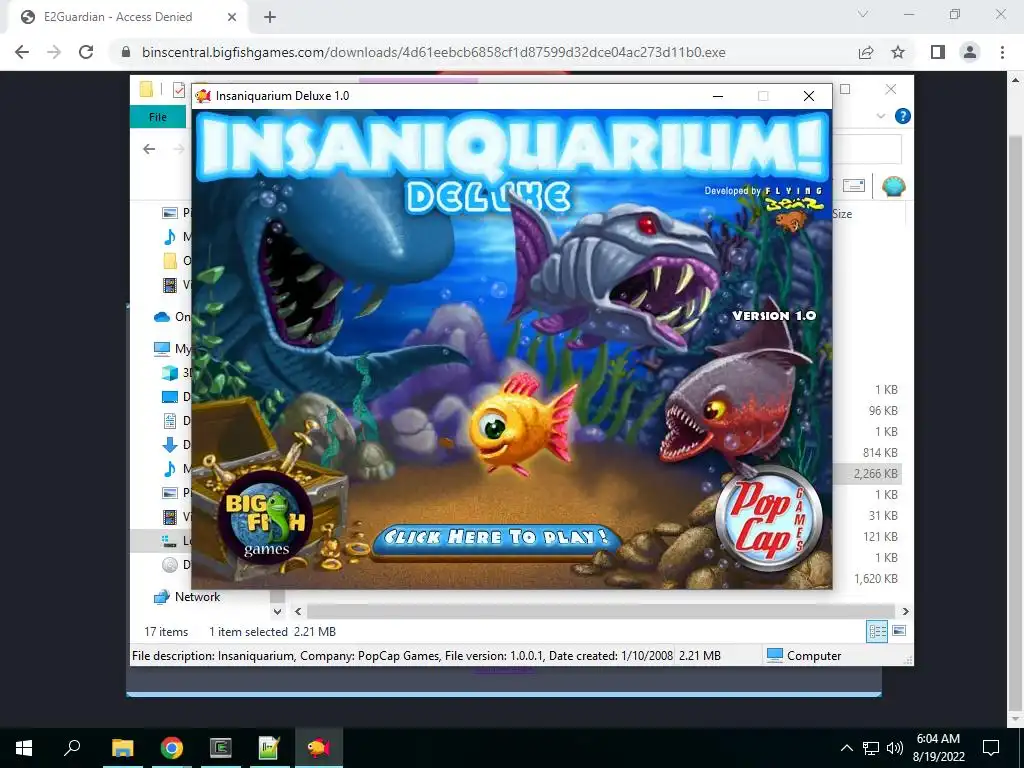
Task: Click the Chrome back button
Action: pos(22,52)
